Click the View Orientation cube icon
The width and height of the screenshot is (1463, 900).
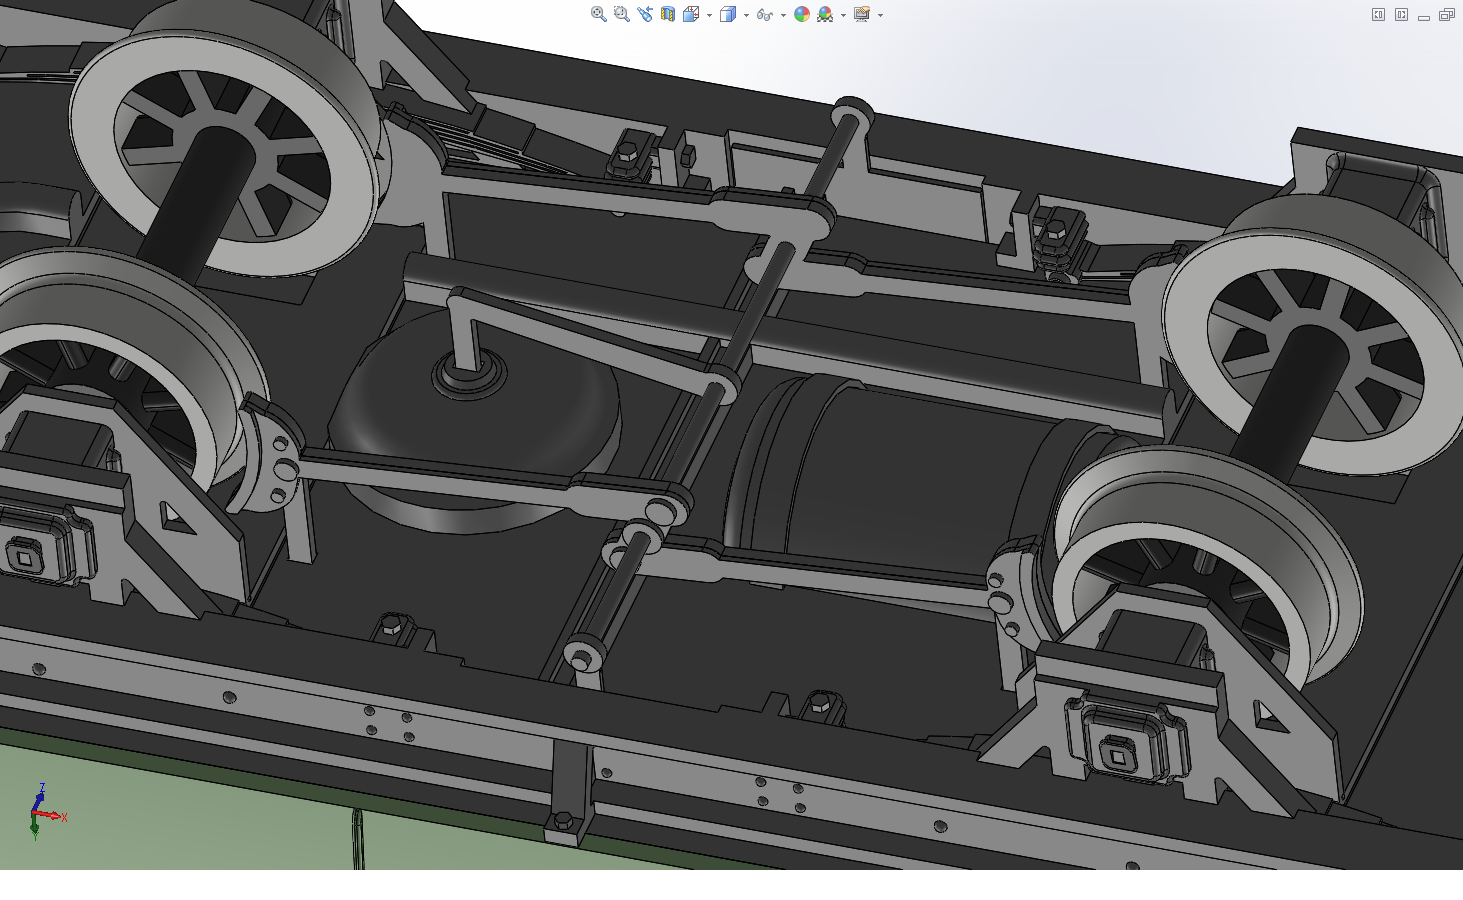691,14
